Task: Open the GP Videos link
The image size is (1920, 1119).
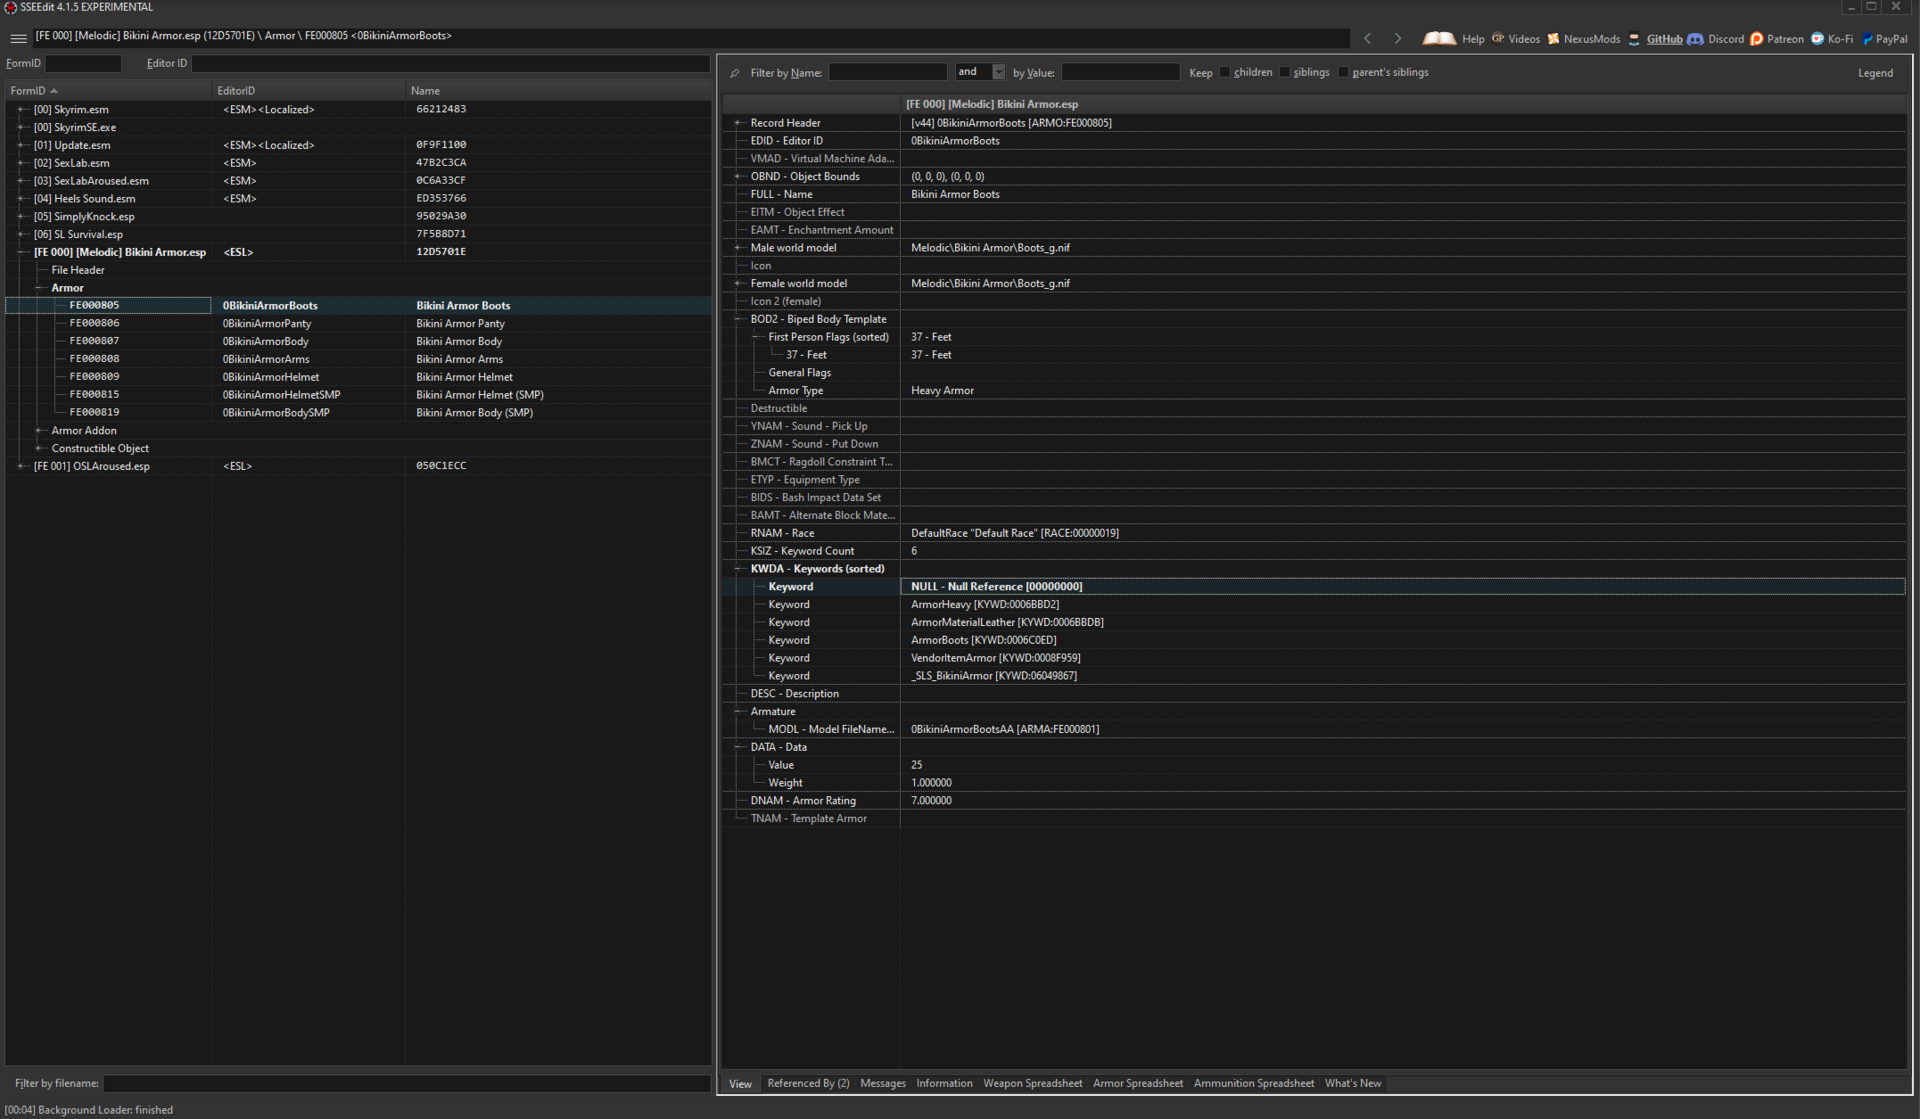Action: [x=1516, y=38]
